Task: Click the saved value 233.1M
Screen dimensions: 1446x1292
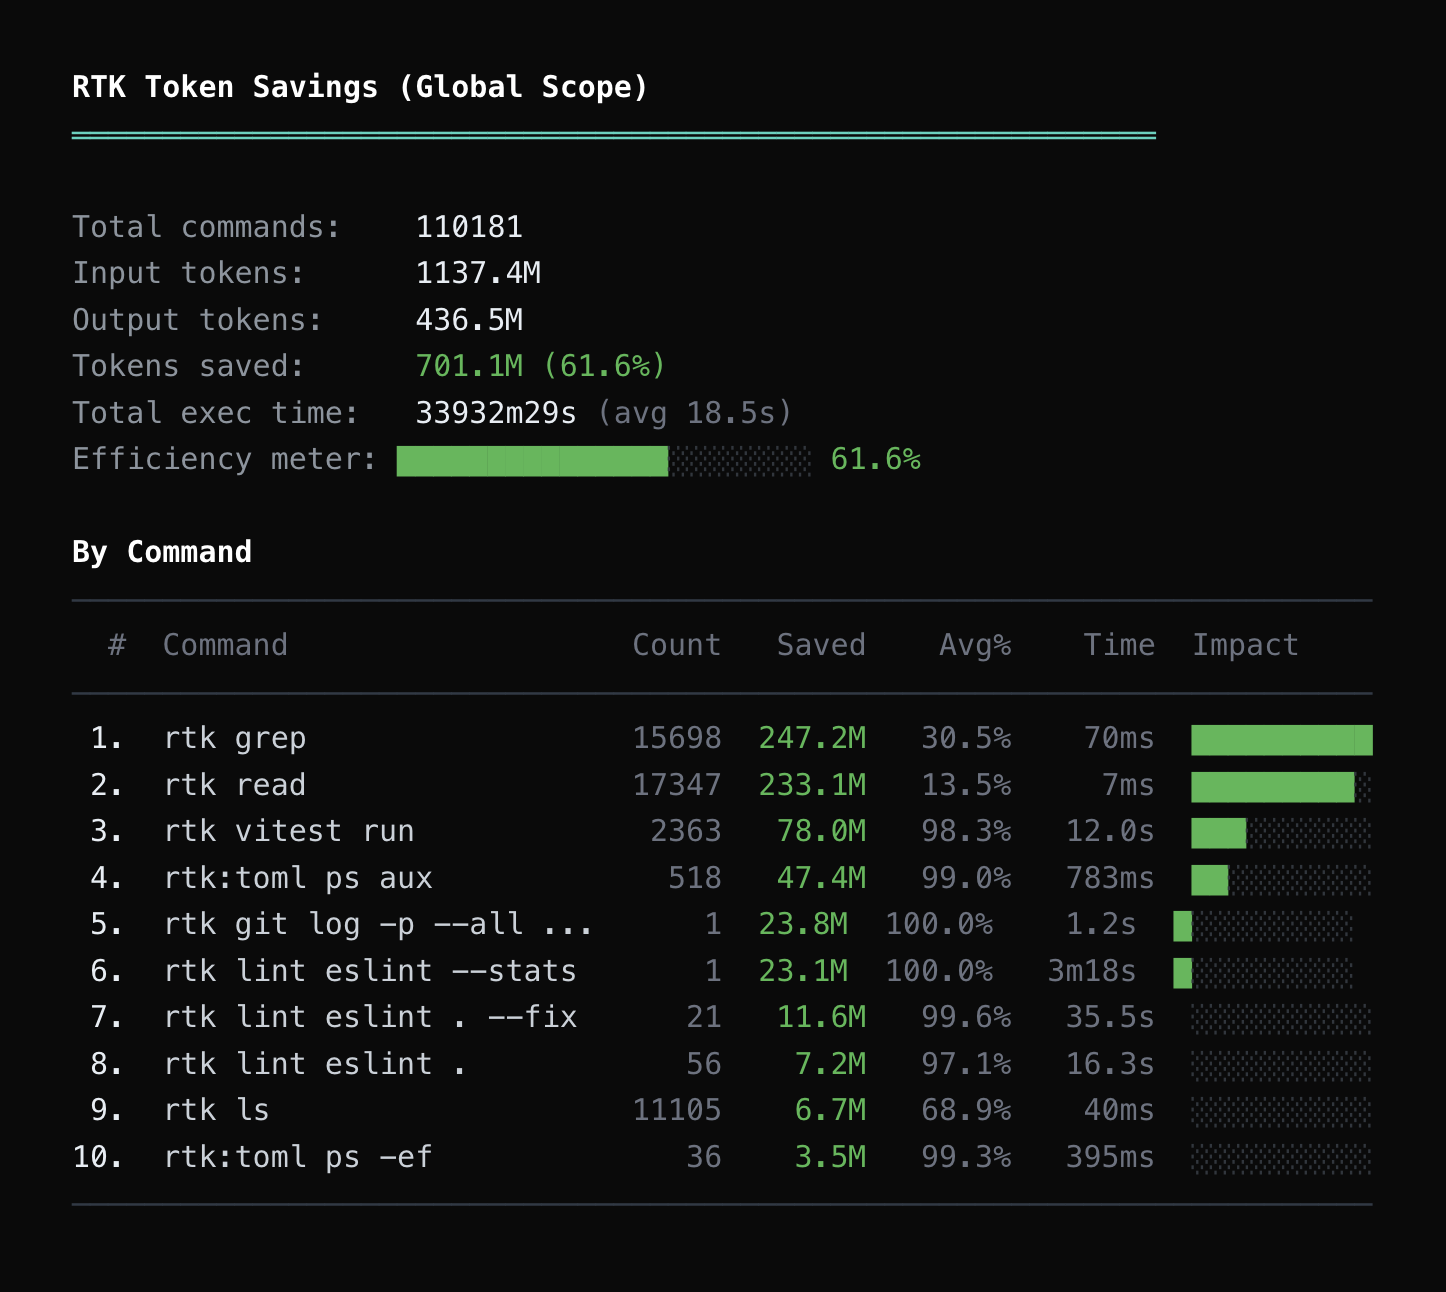Action: click(812, 785)
